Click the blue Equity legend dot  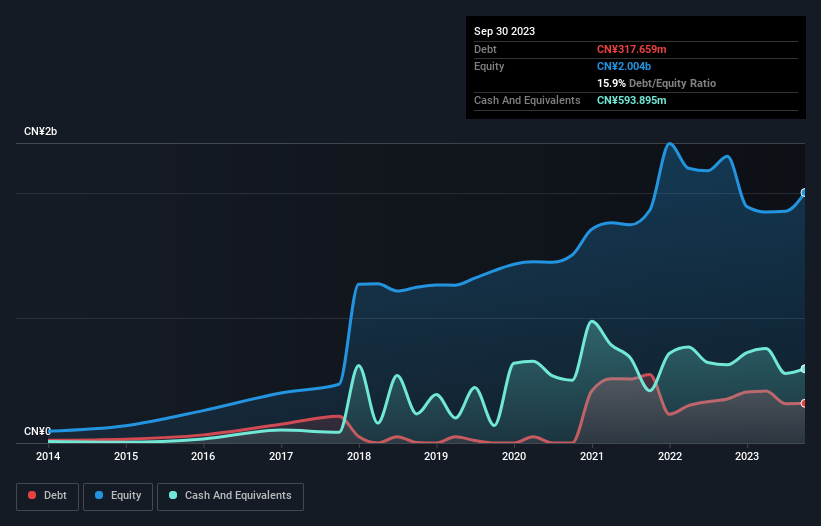point(99,495)
